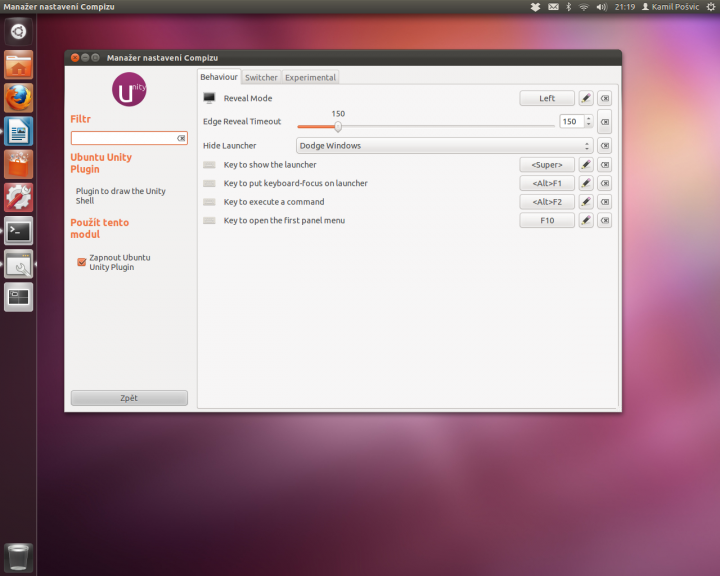Open System Settings wrench-and-gear icon
This screenshot has width=720, height=576.
18,198
